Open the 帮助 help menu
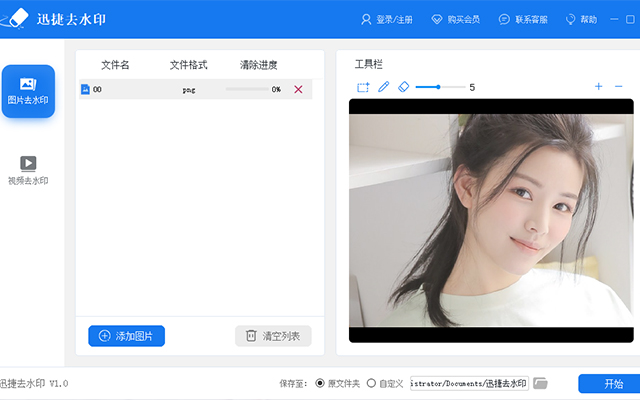640x400 pixels. point(581,19)
